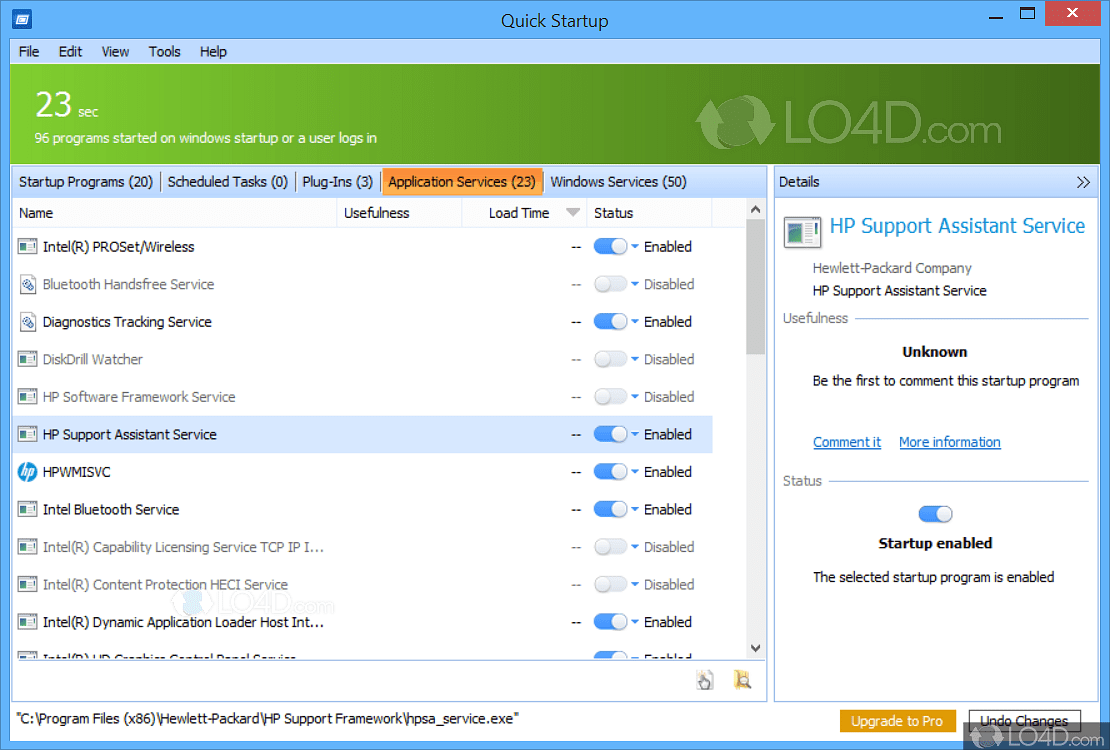Click the list scrollbar up arrow
The width and height of the screenshot is (1110, 750).
click(x=755, y=209)
